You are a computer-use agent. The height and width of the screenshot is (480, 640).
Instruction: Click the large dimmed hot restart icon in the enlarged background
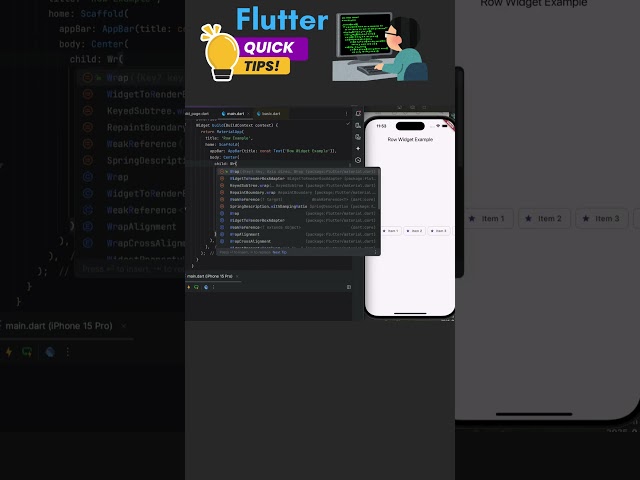point(27,352)
